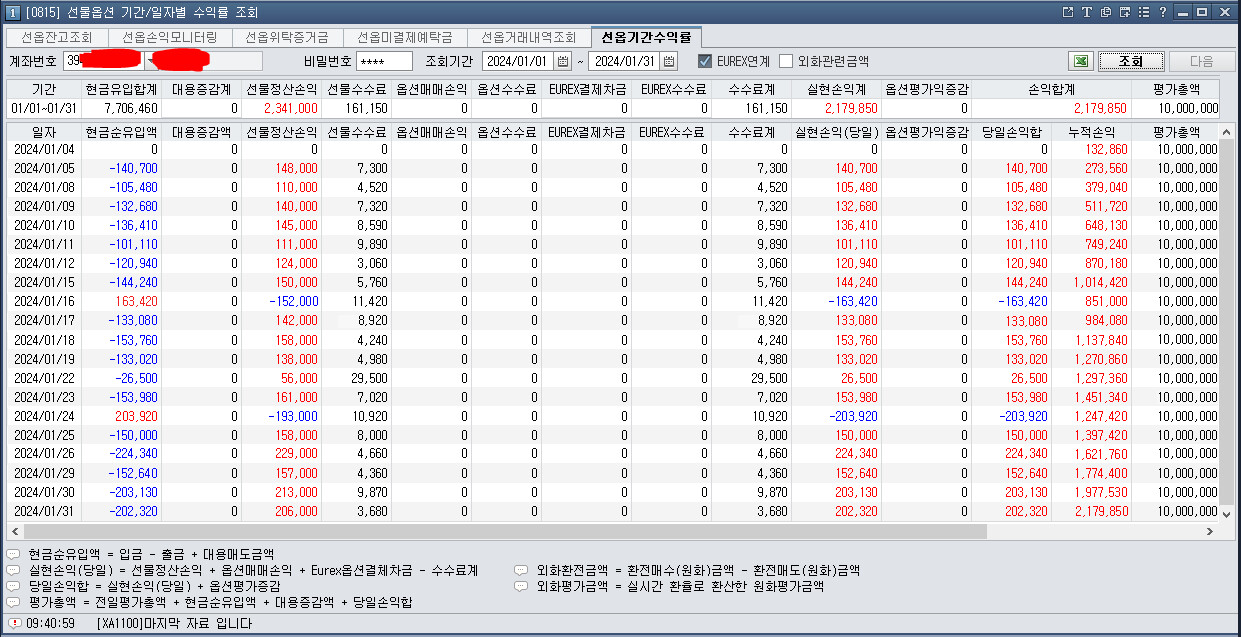Enable the 외화관련금액 checkbox
Screen dimensions: 1241x637
786,61
